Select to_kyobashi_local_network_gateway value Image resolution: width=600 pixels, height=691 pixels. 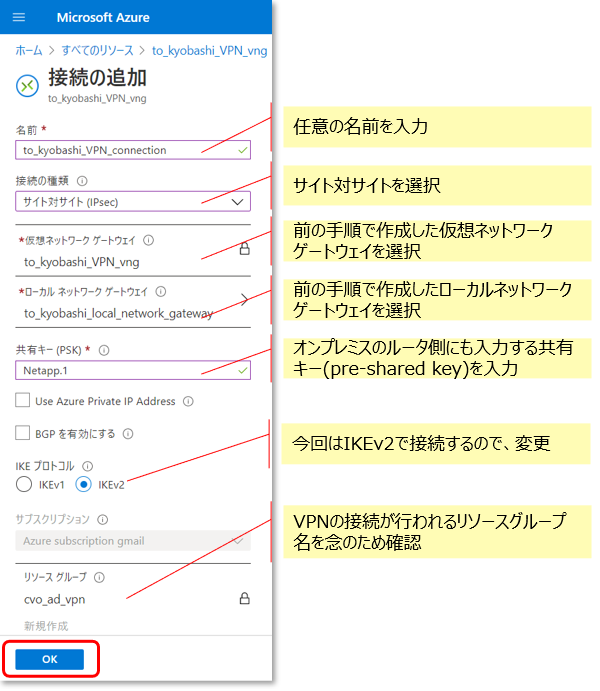[x=119, y=313]
